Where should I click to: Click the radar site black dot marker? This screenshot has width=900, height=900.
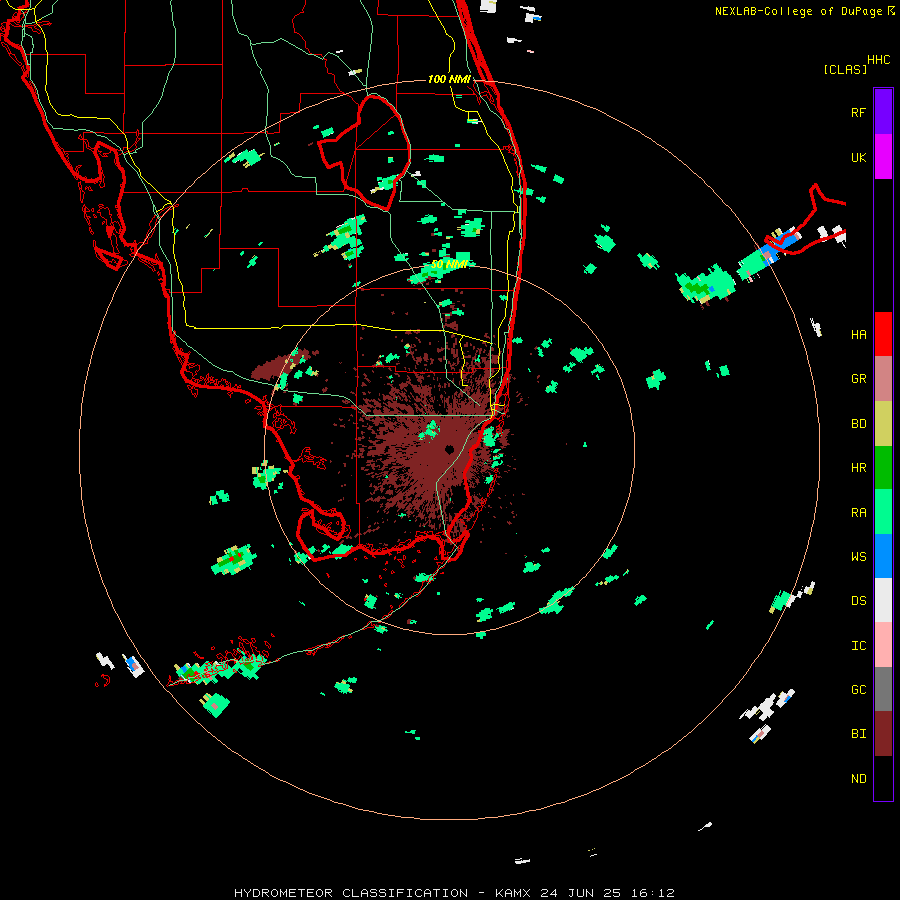[x=449, y=449]
